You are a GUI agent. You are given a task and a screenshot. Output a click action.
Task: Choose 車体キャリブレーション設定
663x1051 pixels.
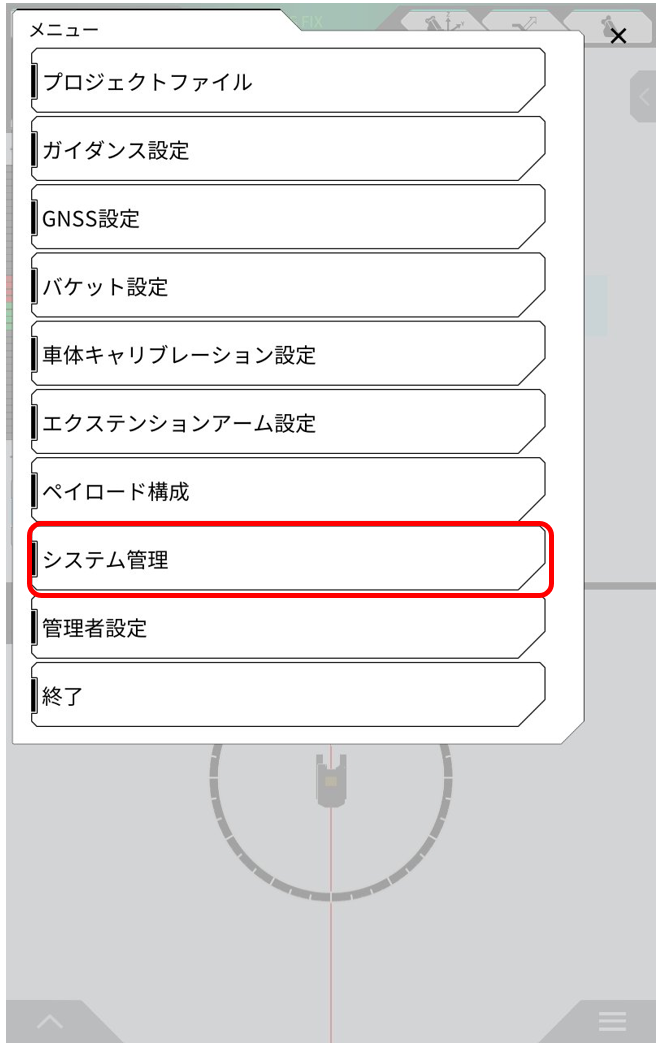coord(288,355)
